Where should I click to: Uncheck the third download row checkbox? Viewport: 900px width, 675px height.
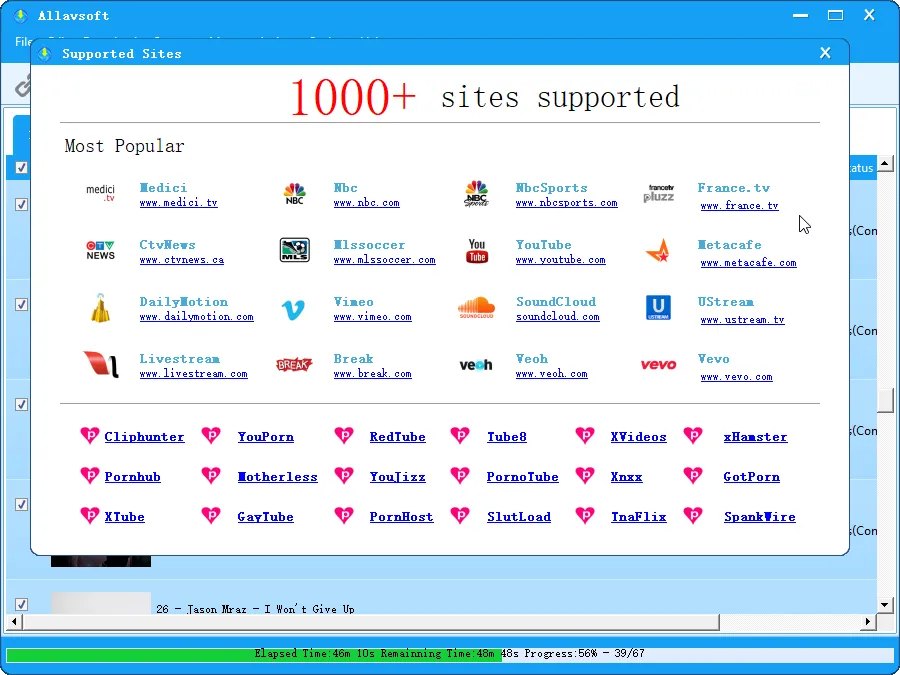21,405
